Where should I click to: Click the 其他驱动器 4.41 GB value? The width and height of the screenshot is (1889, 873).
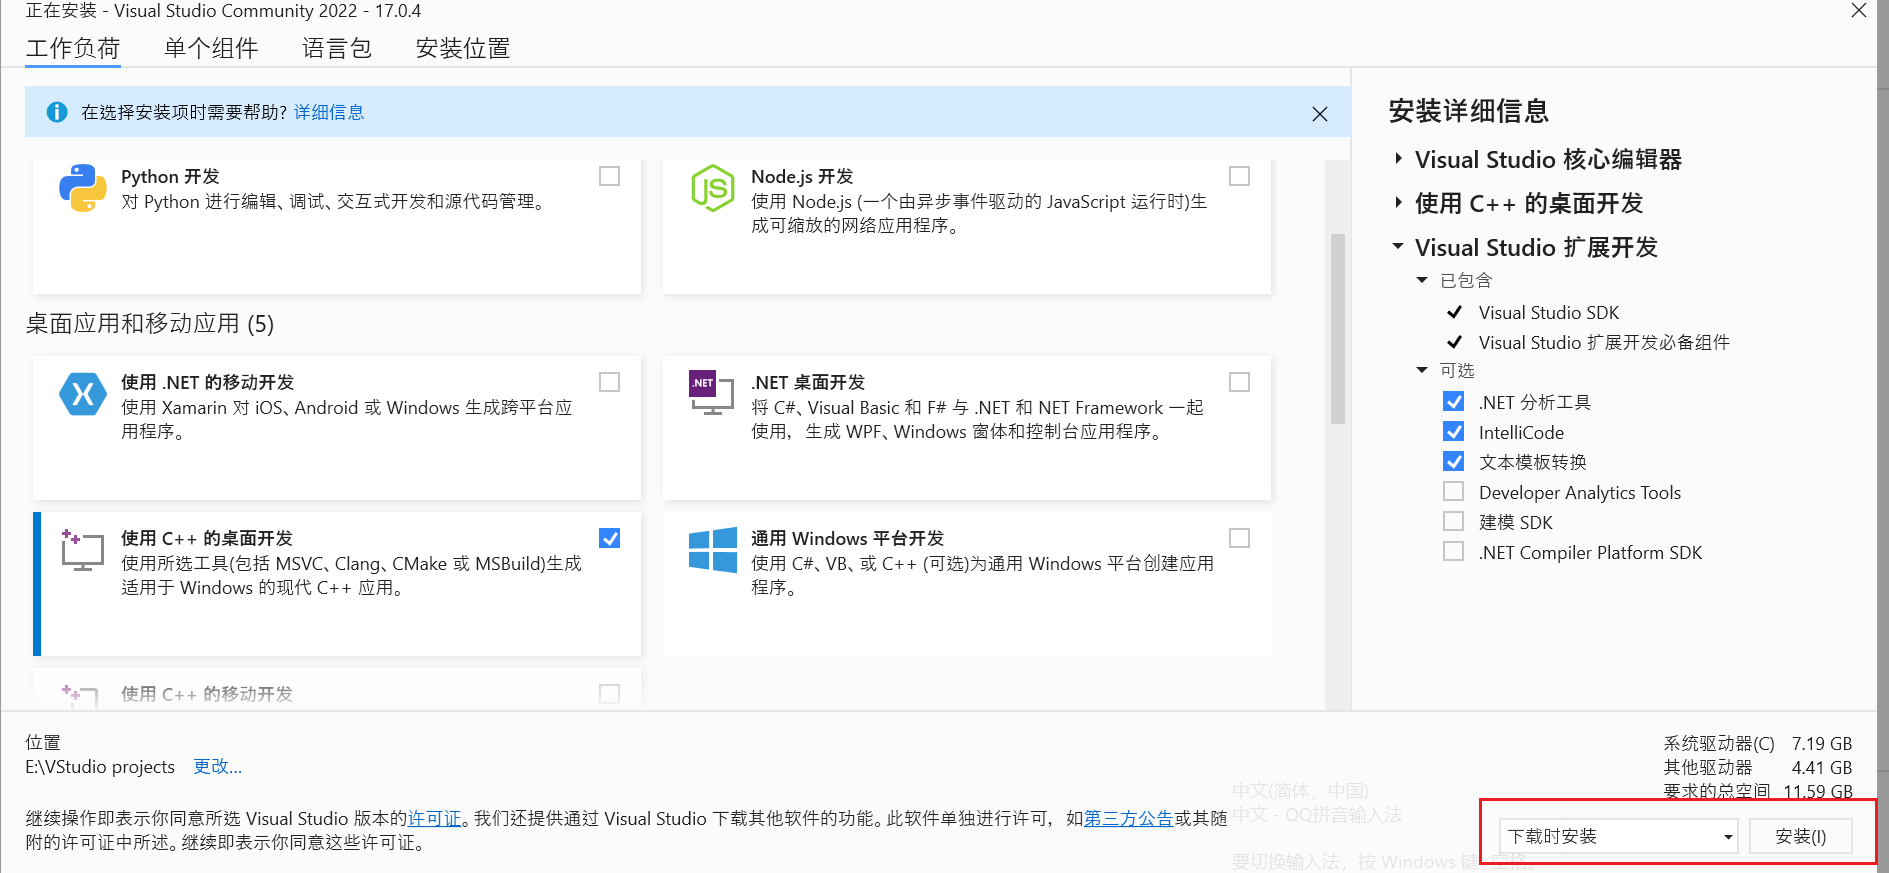(x=1822, y=768)
